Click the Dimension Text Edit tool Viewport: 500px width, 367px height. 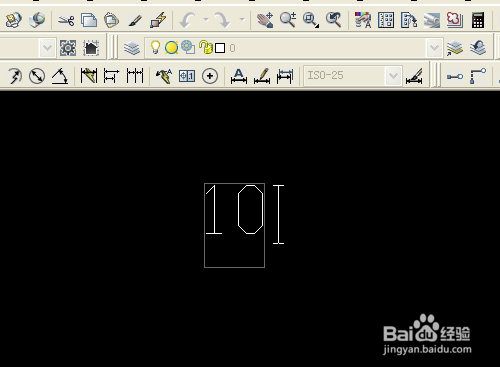pyautogui.click(x=262, y=76)
